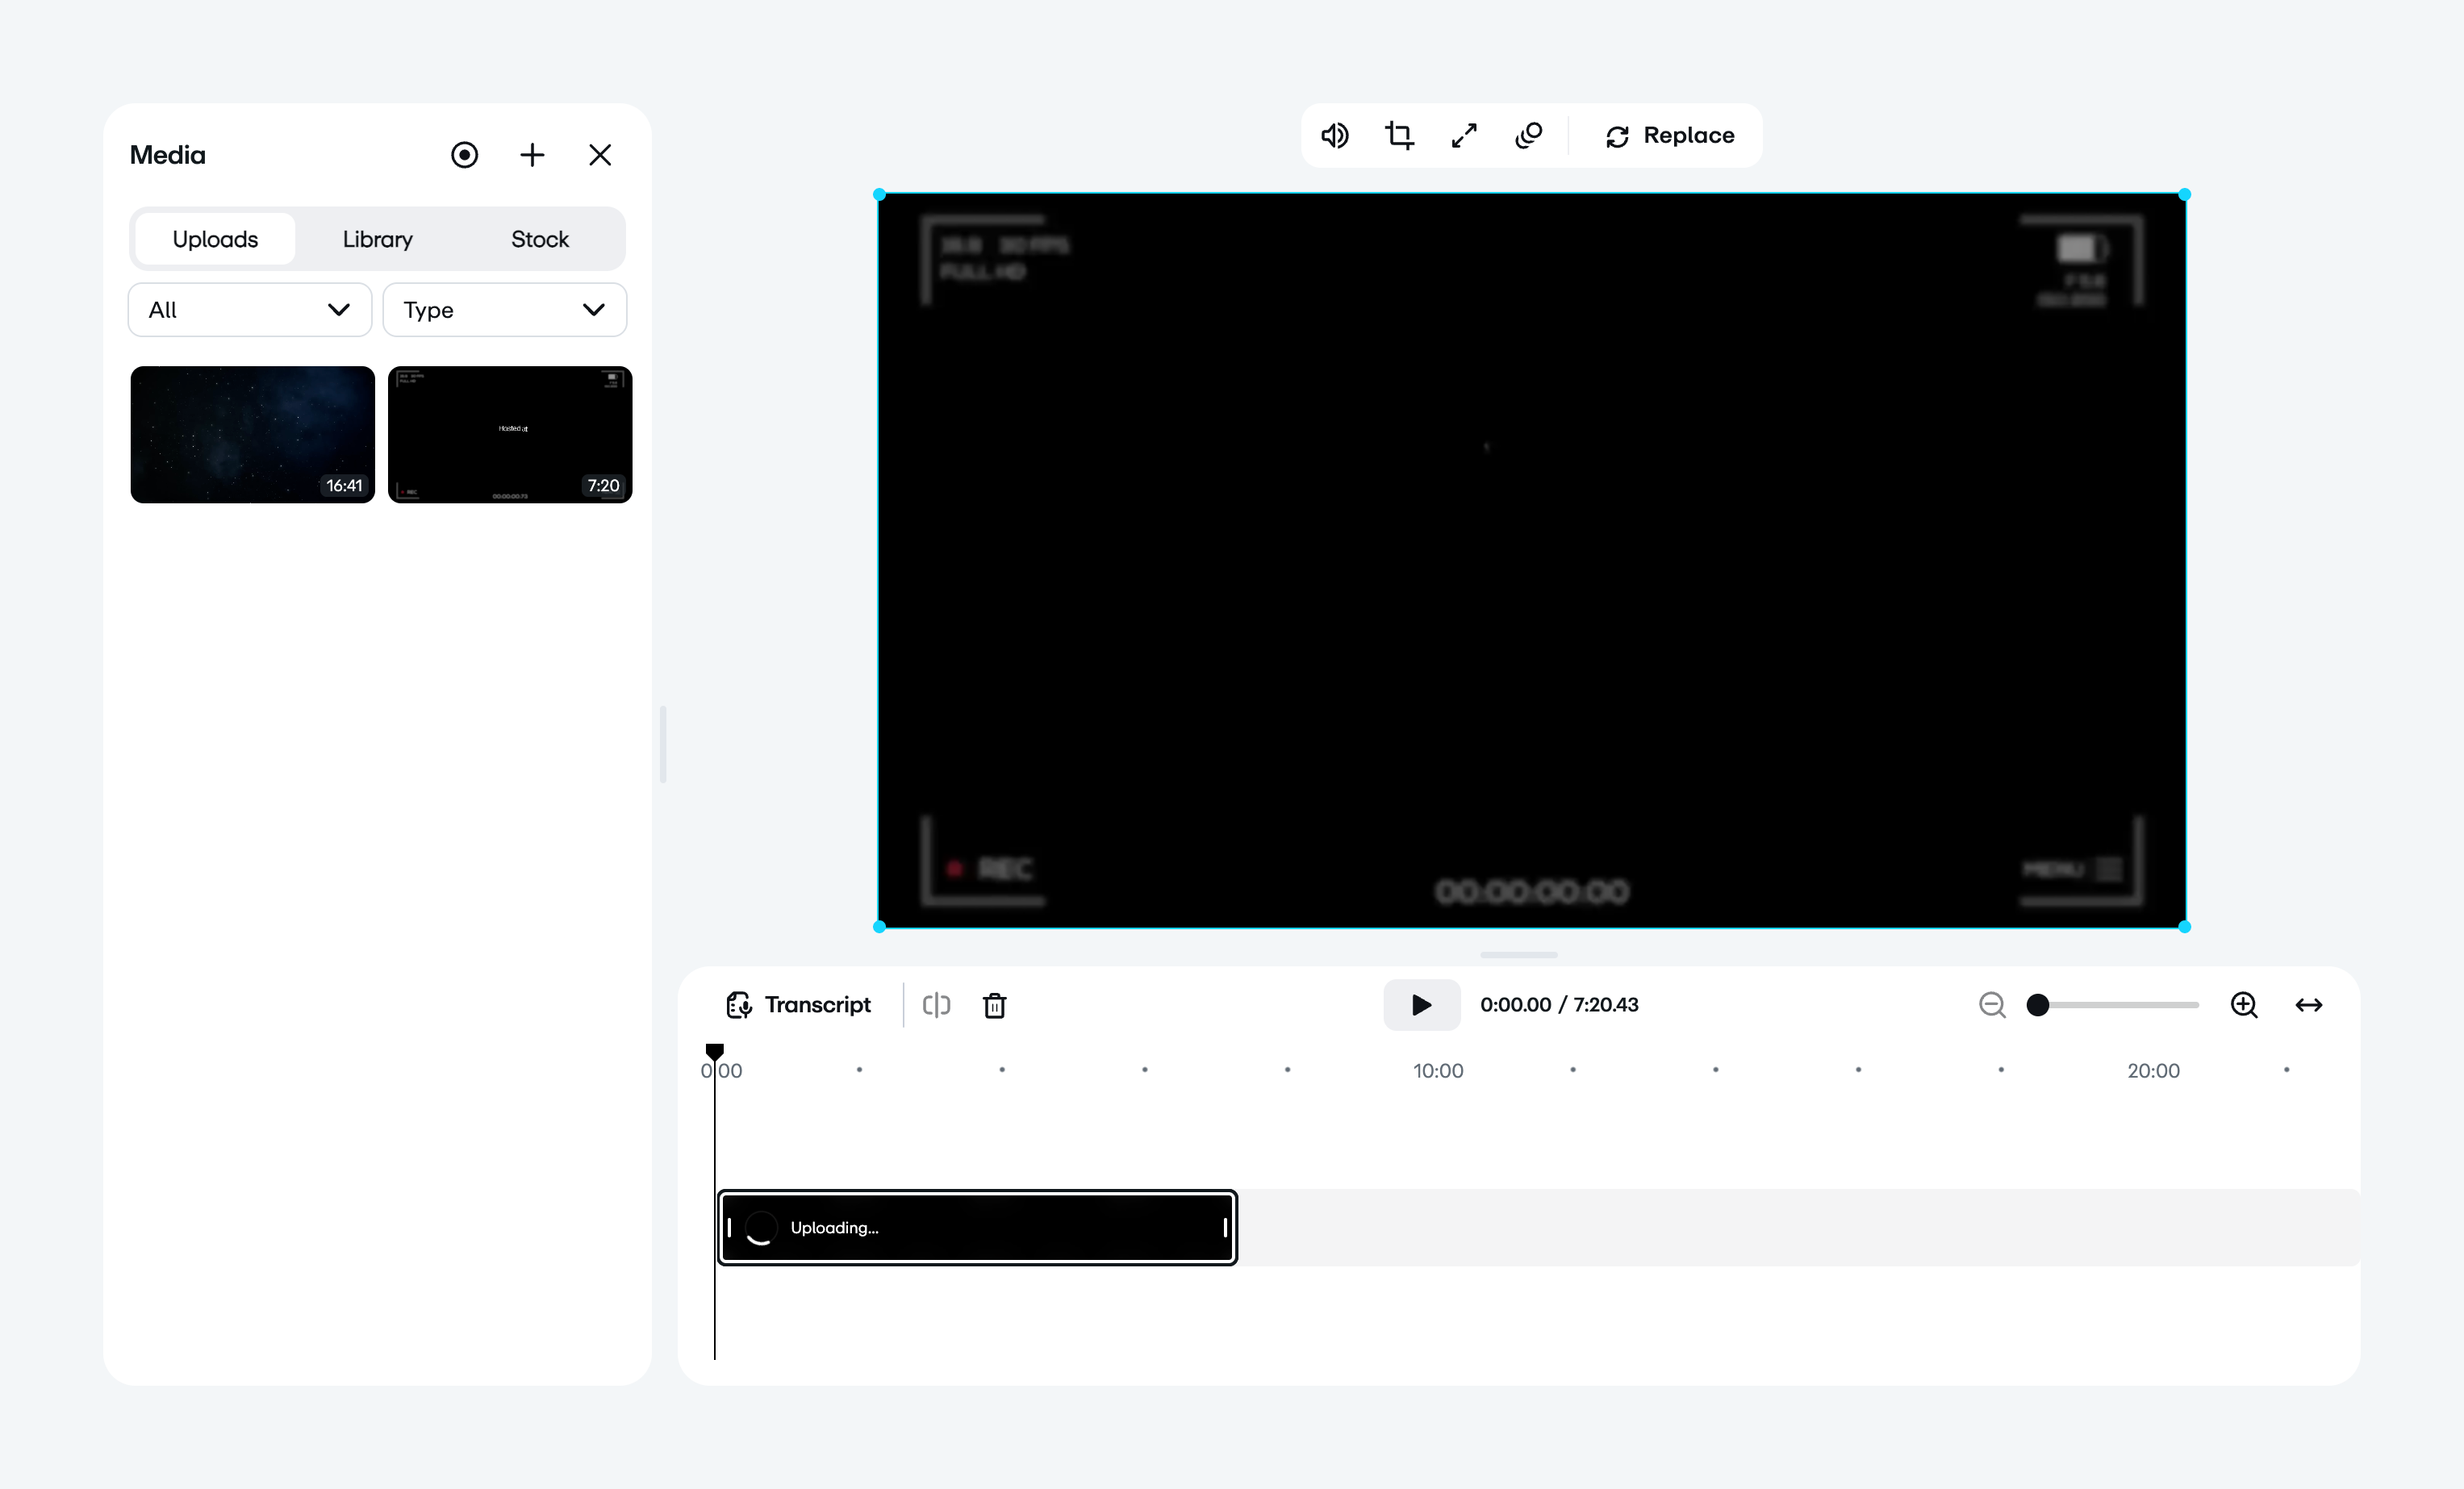The image size is (2464, 1489).
Task: Switch to the Stock tab
Action: (x=539, y=239)
